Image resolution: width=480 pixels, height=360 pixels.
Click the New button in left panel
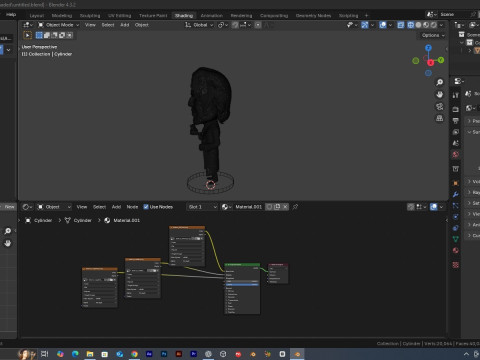(9, 207)
